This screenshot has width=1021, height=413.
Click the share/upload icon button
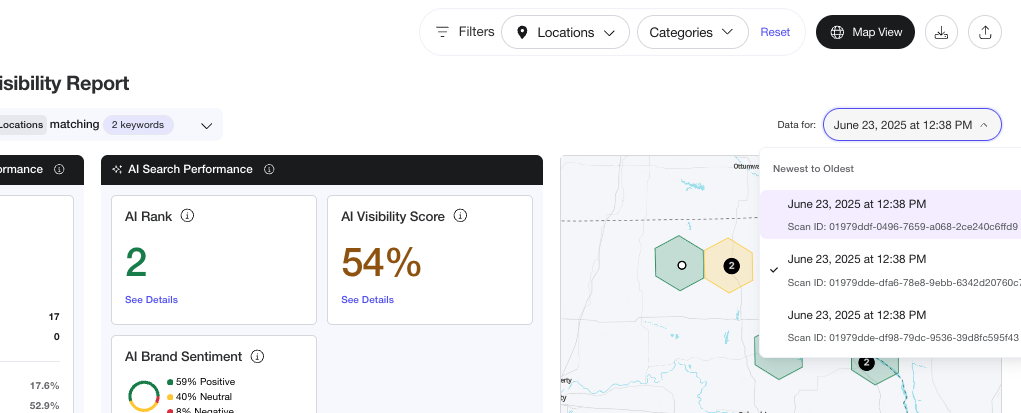(985, 32)
